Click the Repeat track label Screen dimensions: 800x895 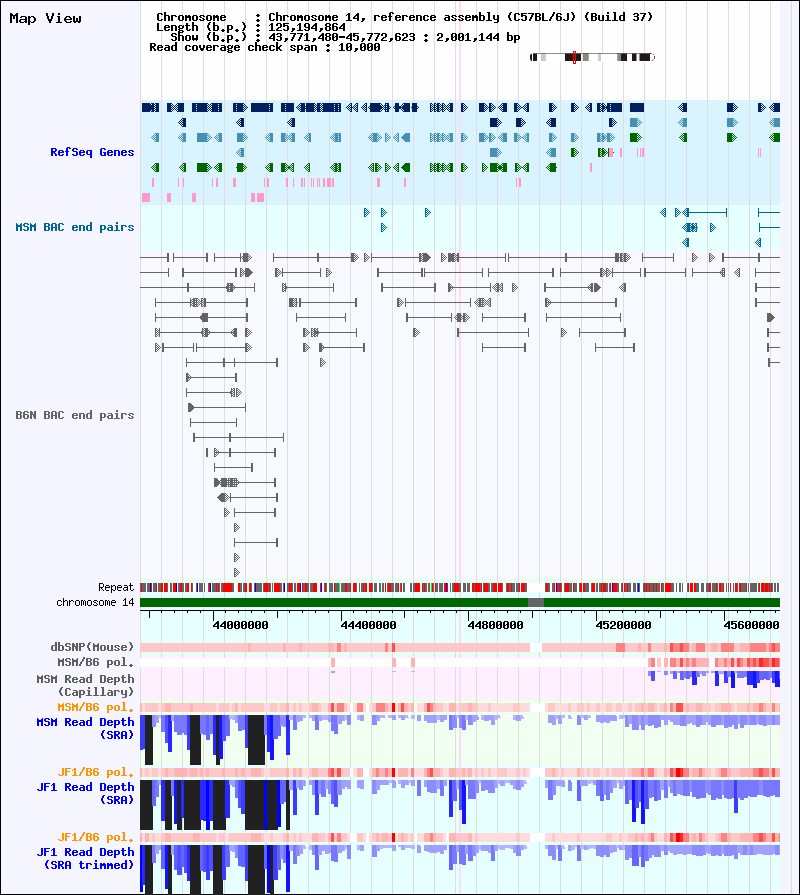[x=116, y=587]
